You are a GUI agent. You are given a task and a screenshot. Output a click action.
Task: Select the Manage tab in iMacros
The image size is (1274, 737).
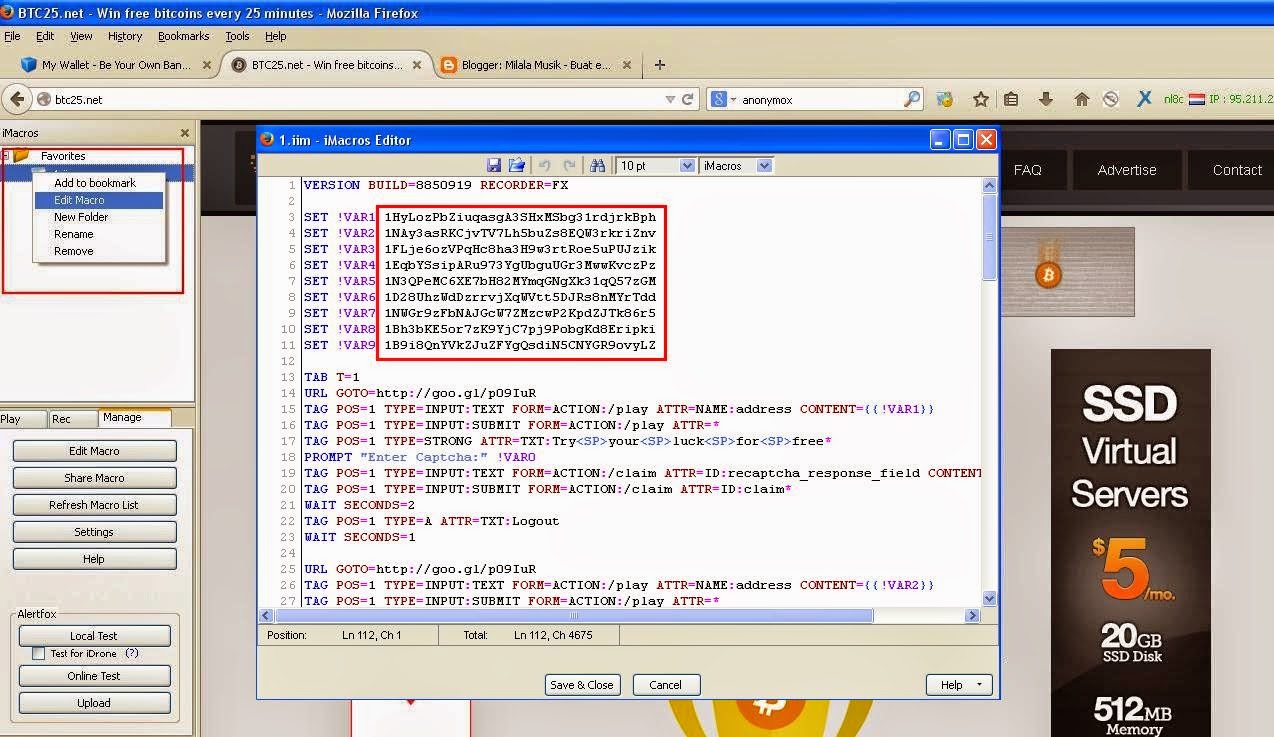[134, 418]
